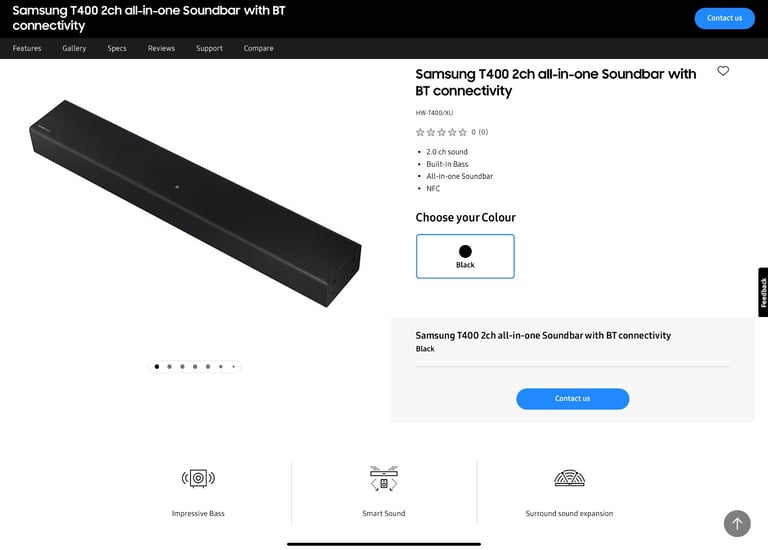
Task: Select the Black colour option
Action: coord(465,256)
